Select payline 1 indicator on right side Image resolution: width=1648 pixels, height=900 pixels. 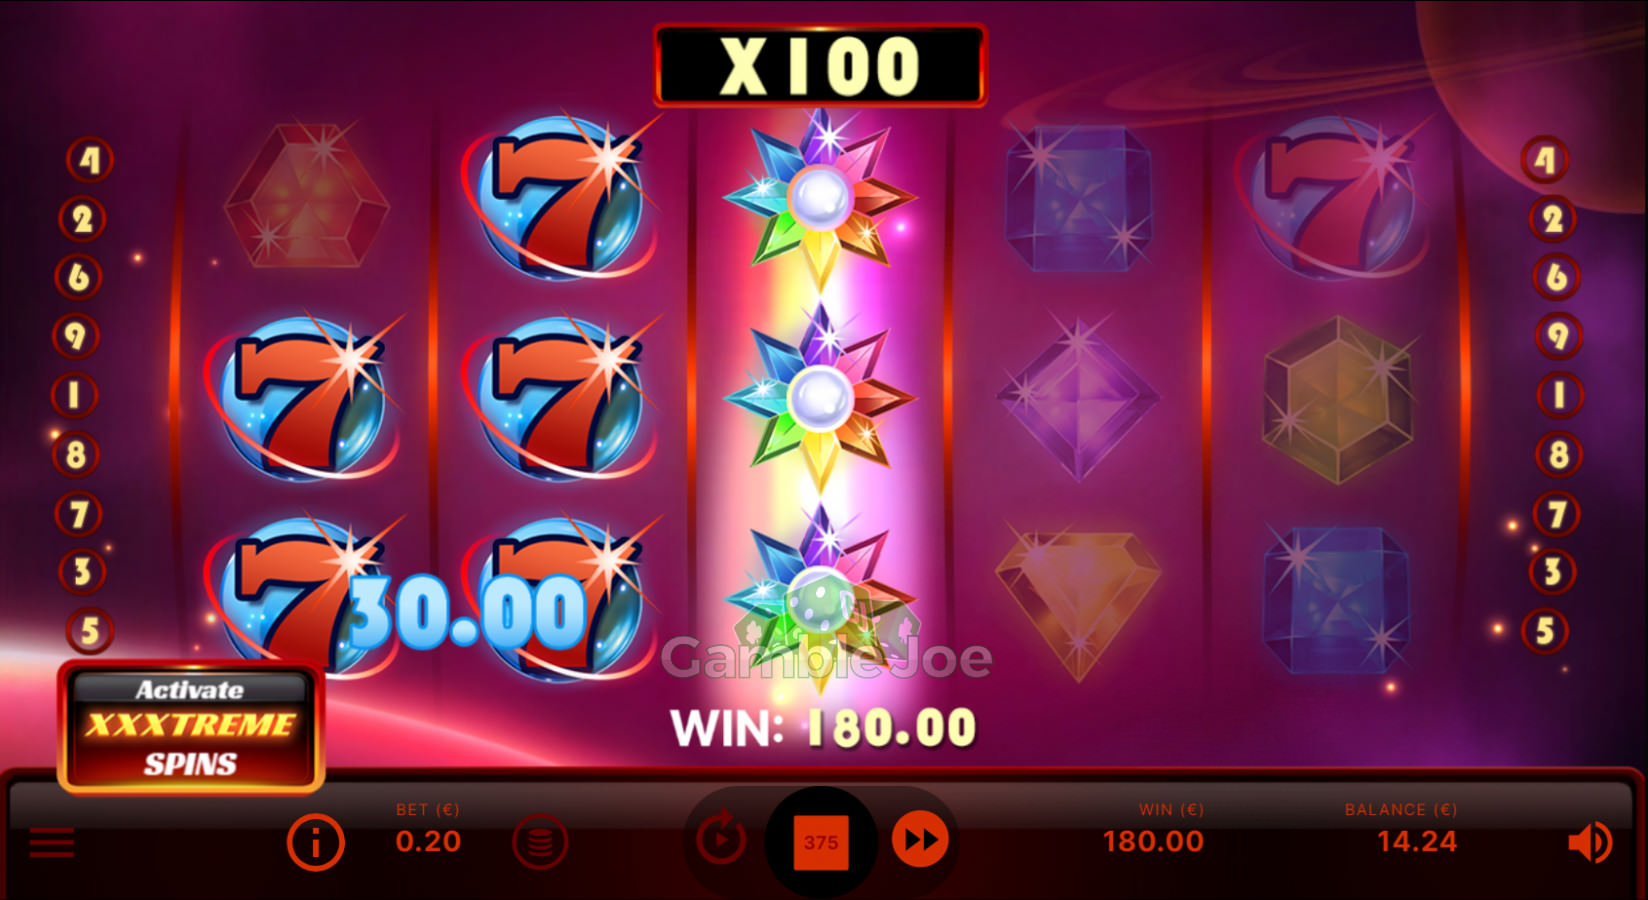tap(1558, 395)
